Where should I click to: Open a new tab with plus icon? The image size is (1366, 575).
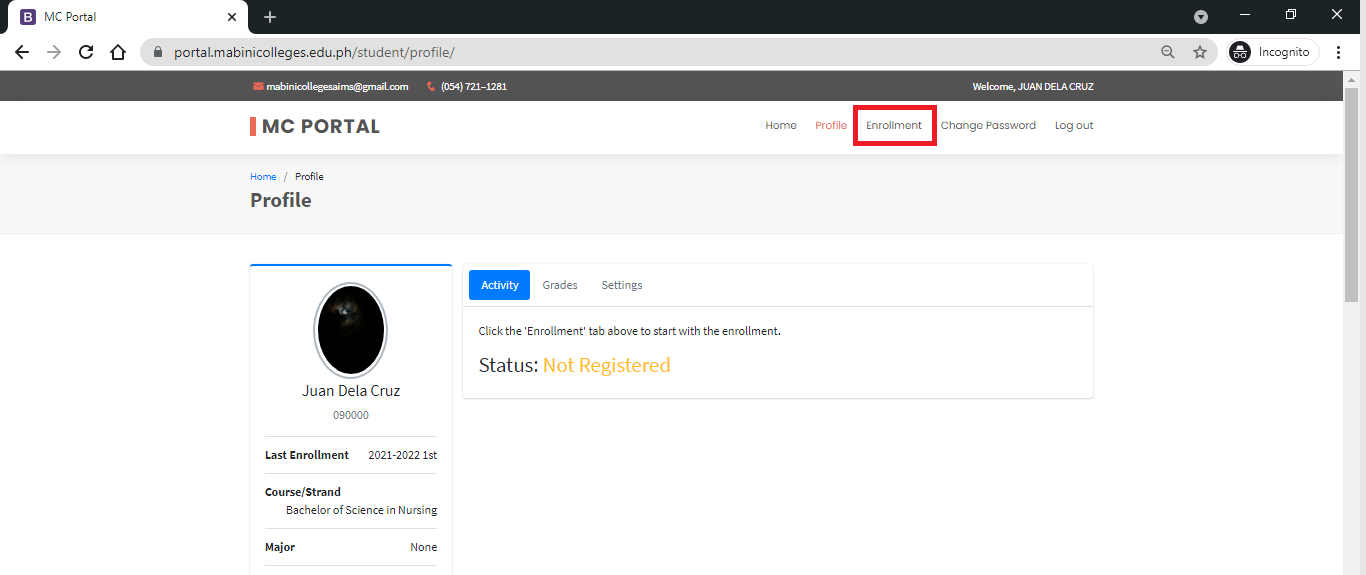[x=270, y=17]
